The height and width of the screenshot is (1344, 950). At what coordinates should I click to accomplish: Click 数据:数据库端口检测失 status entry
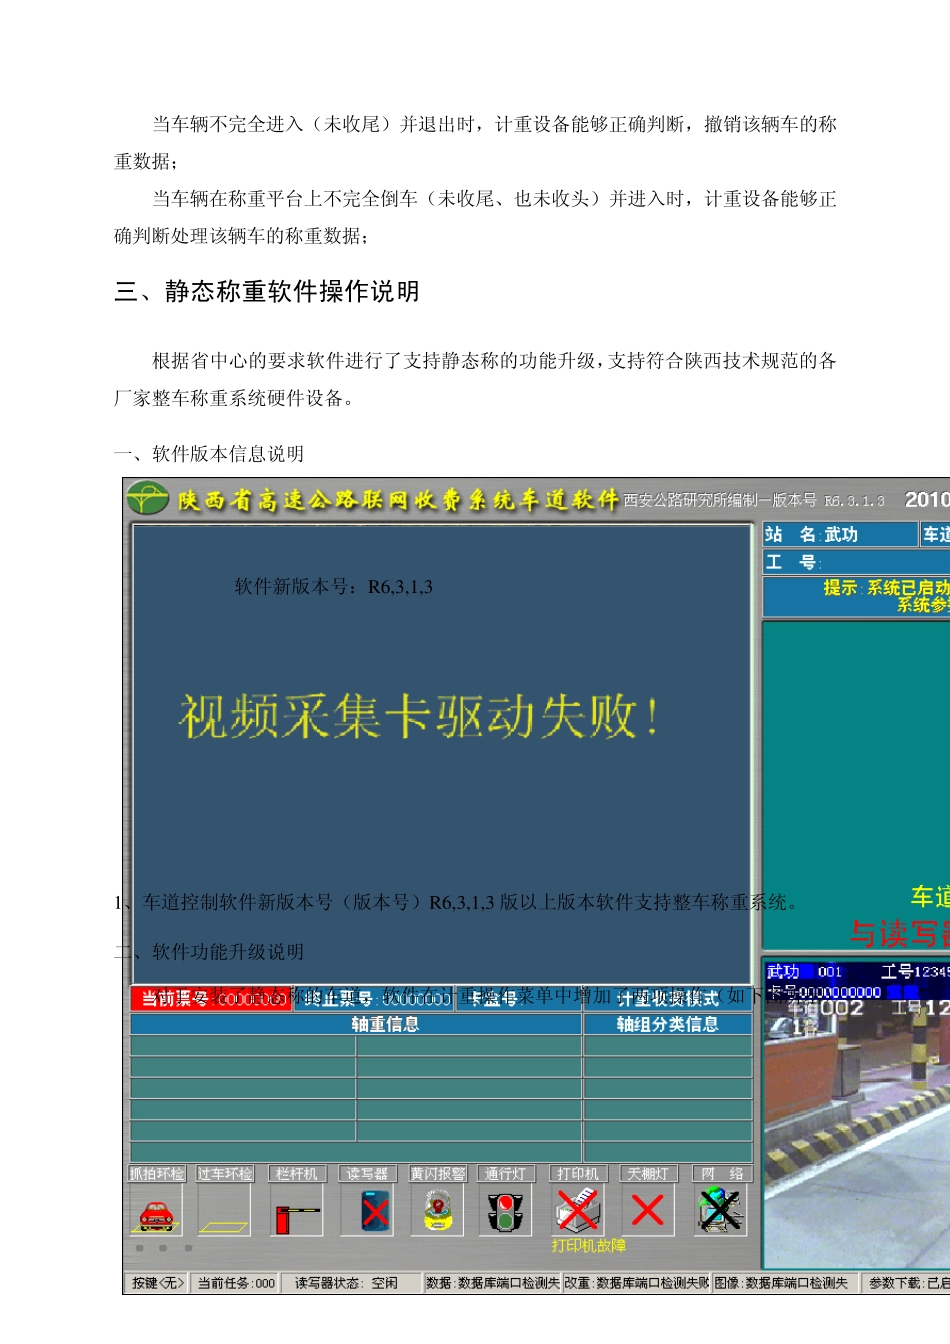point(492,1283)
